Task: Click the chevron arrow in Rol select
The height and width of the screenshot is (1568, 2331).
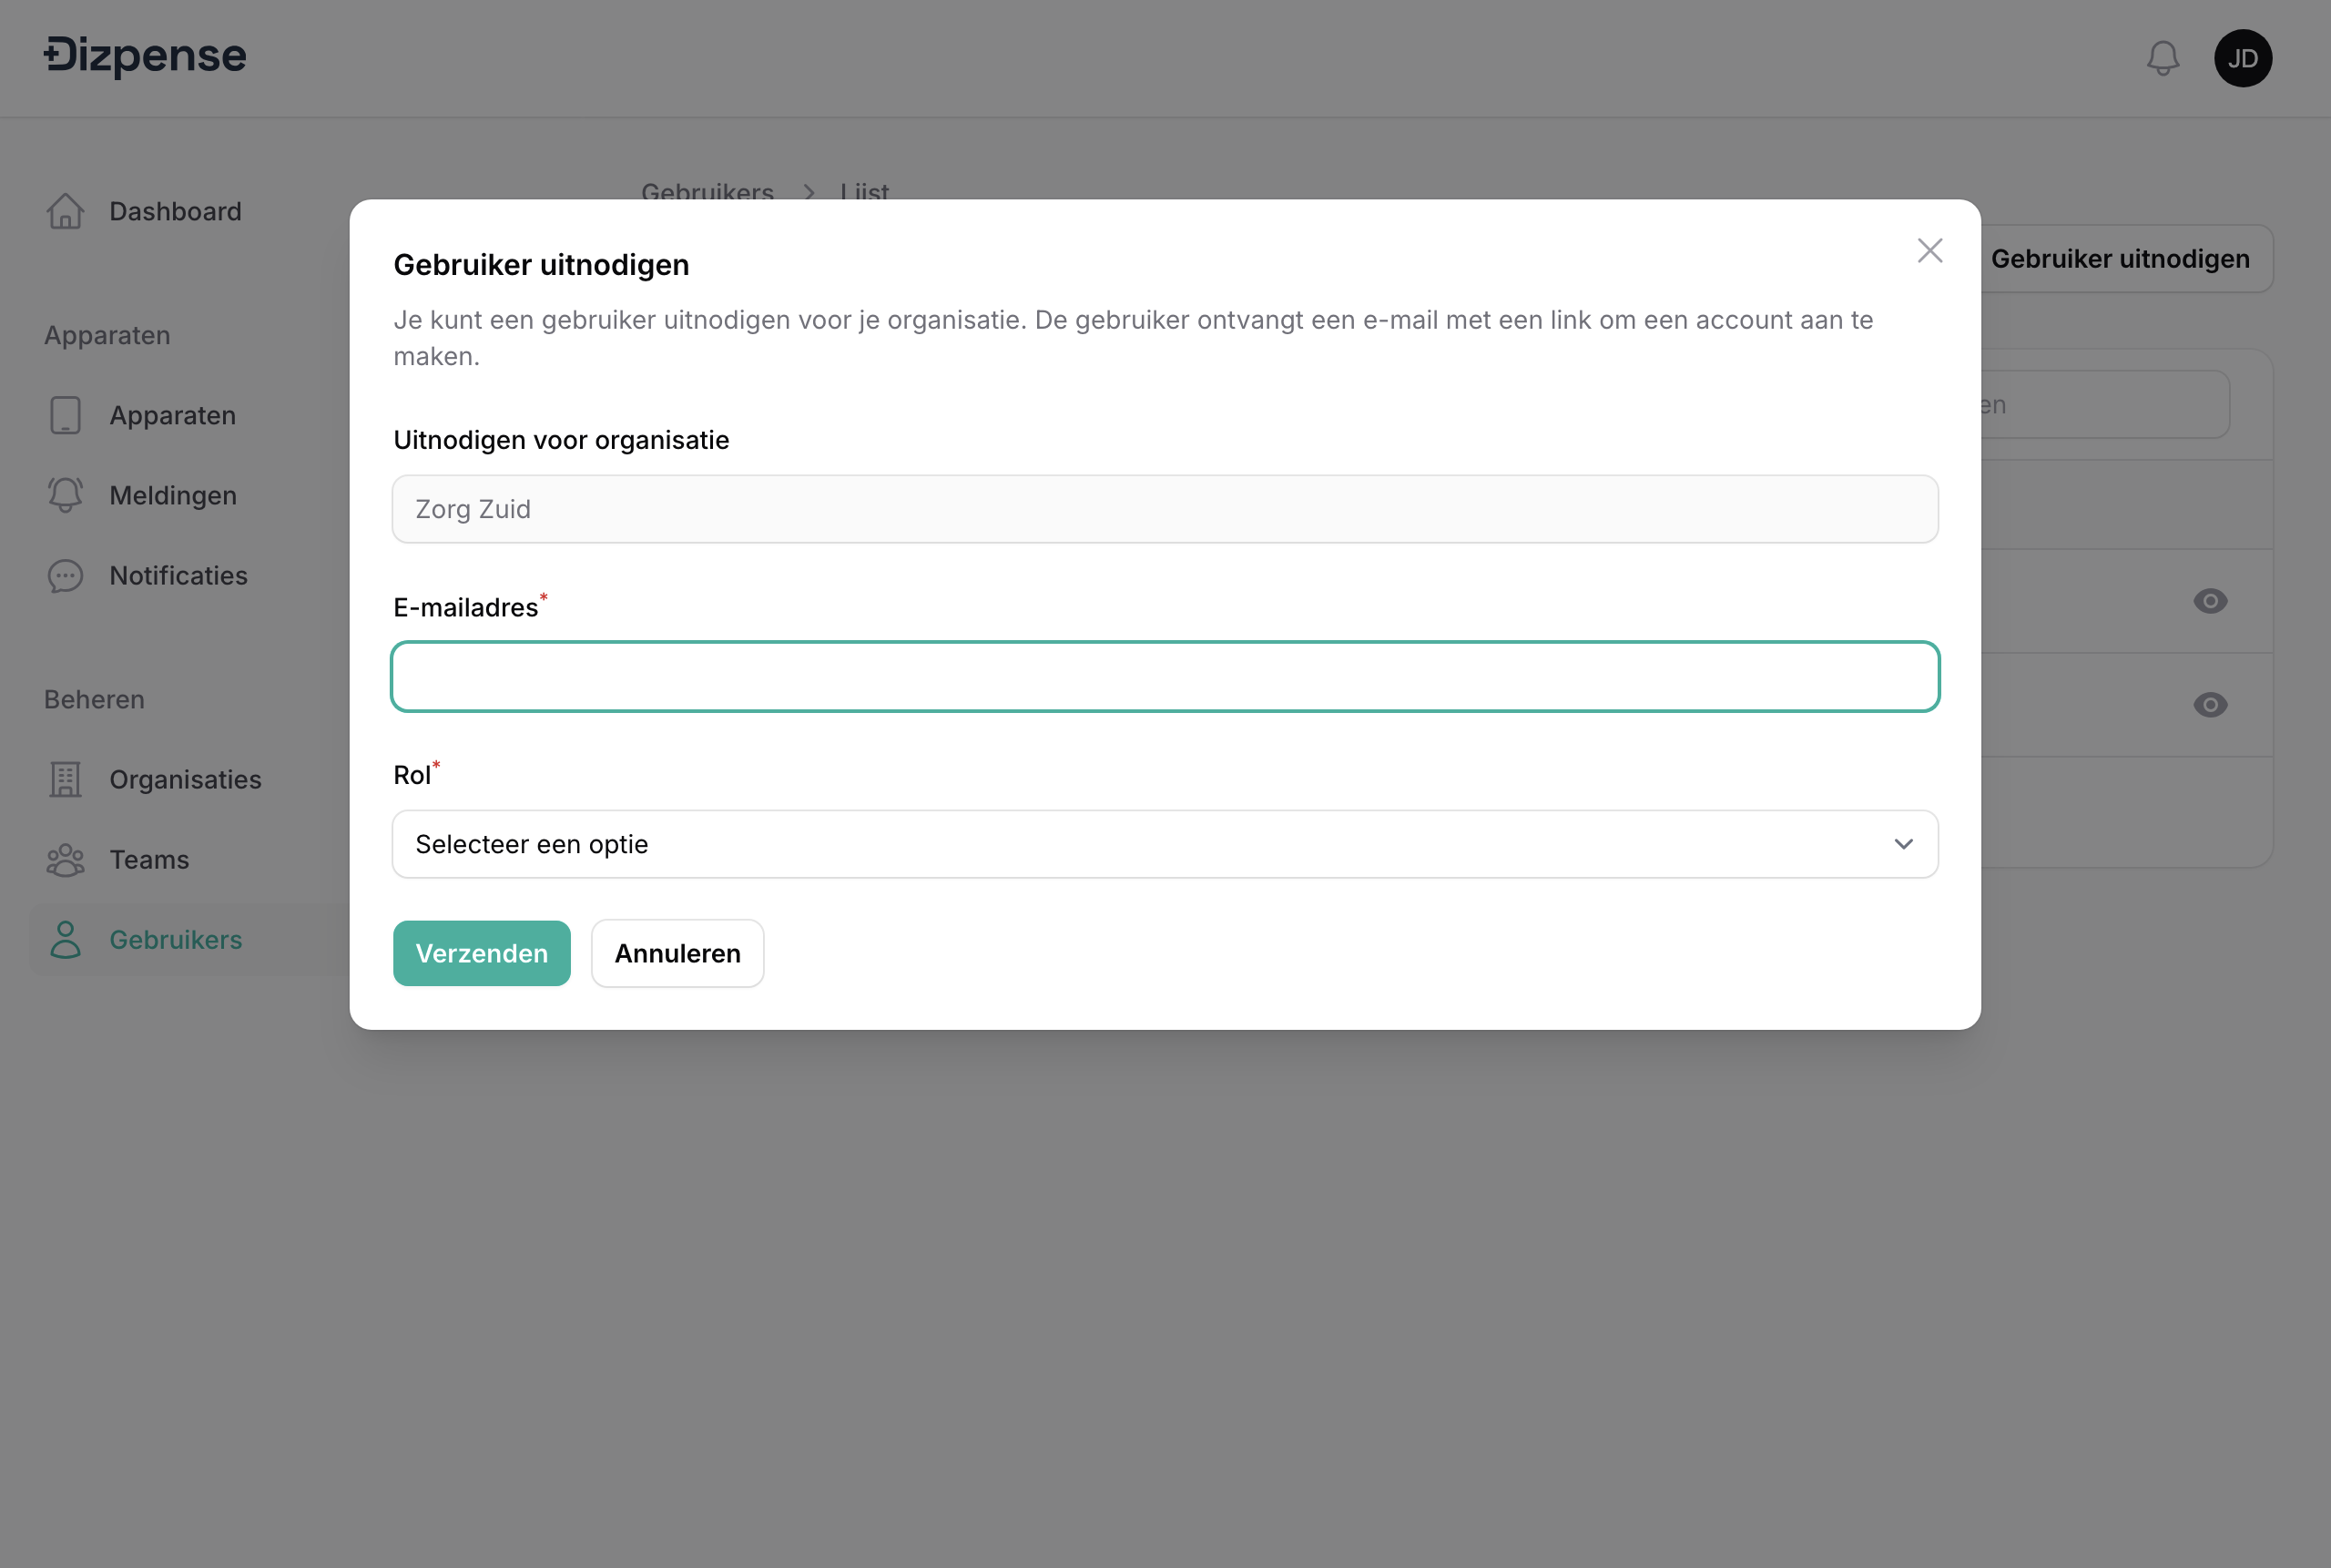Action: click(x=1903, y=844)
